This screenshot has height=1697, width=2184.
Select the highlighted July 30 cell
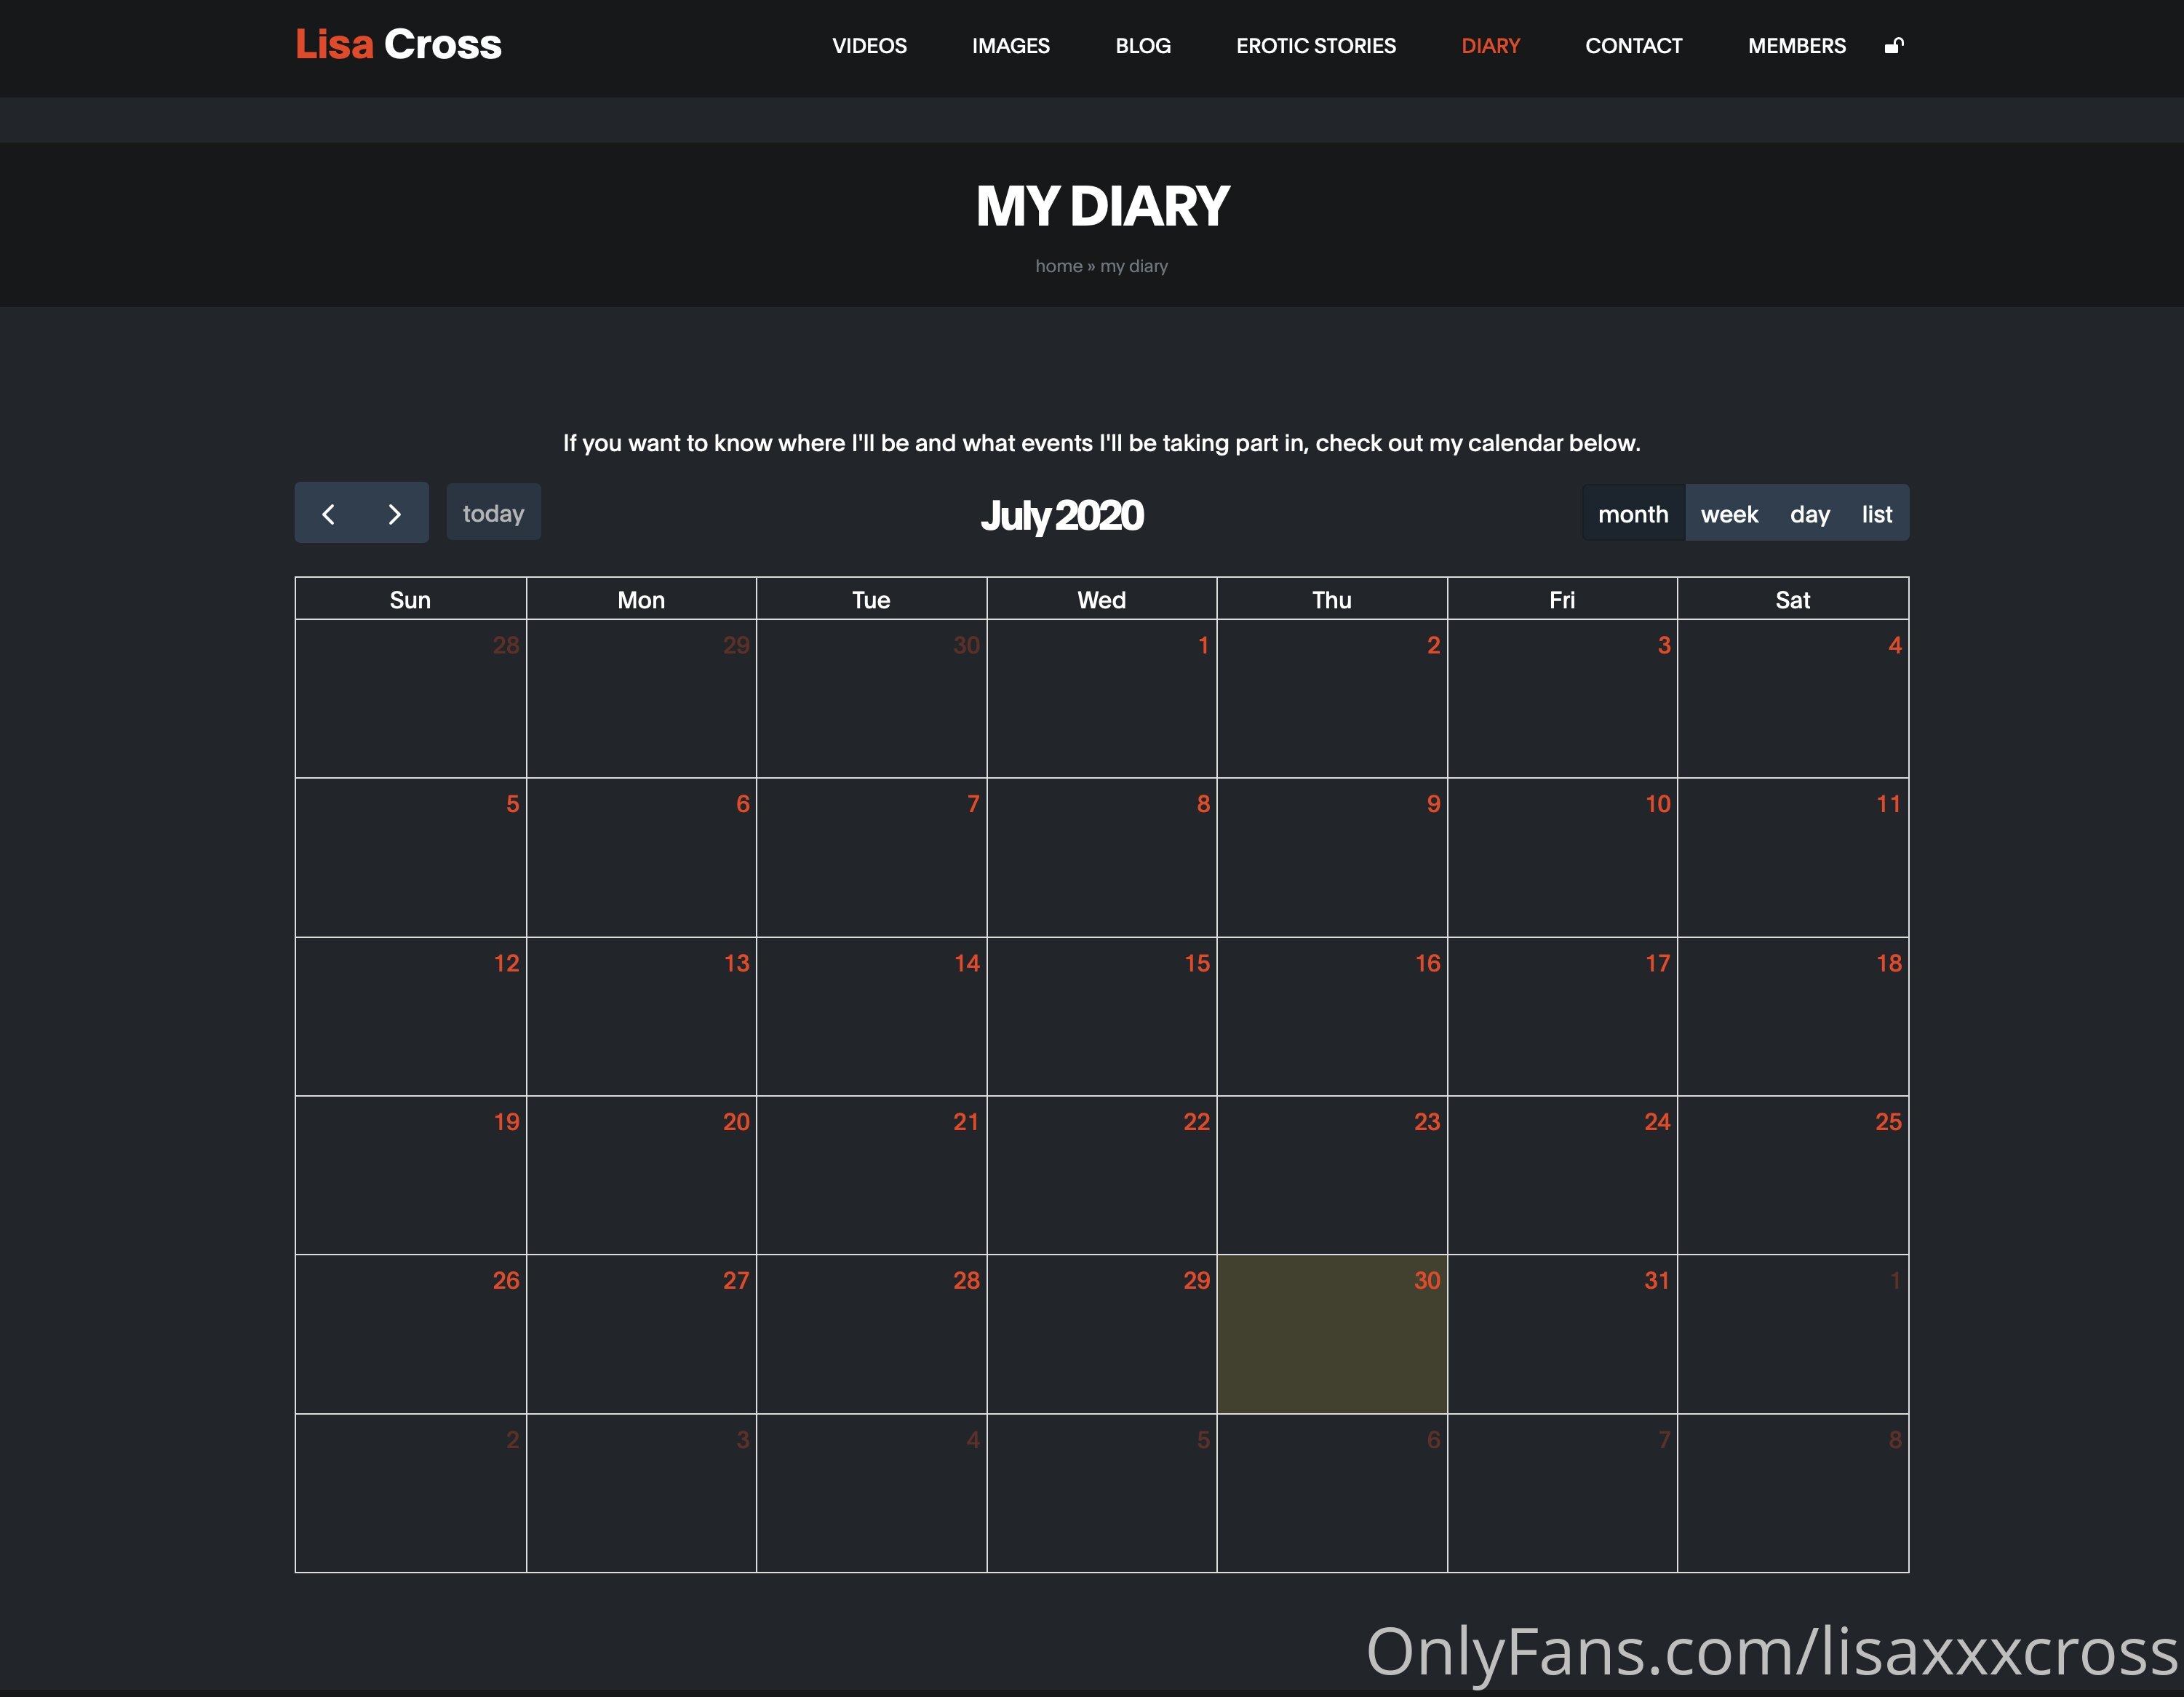[x=1332, y=1334]
